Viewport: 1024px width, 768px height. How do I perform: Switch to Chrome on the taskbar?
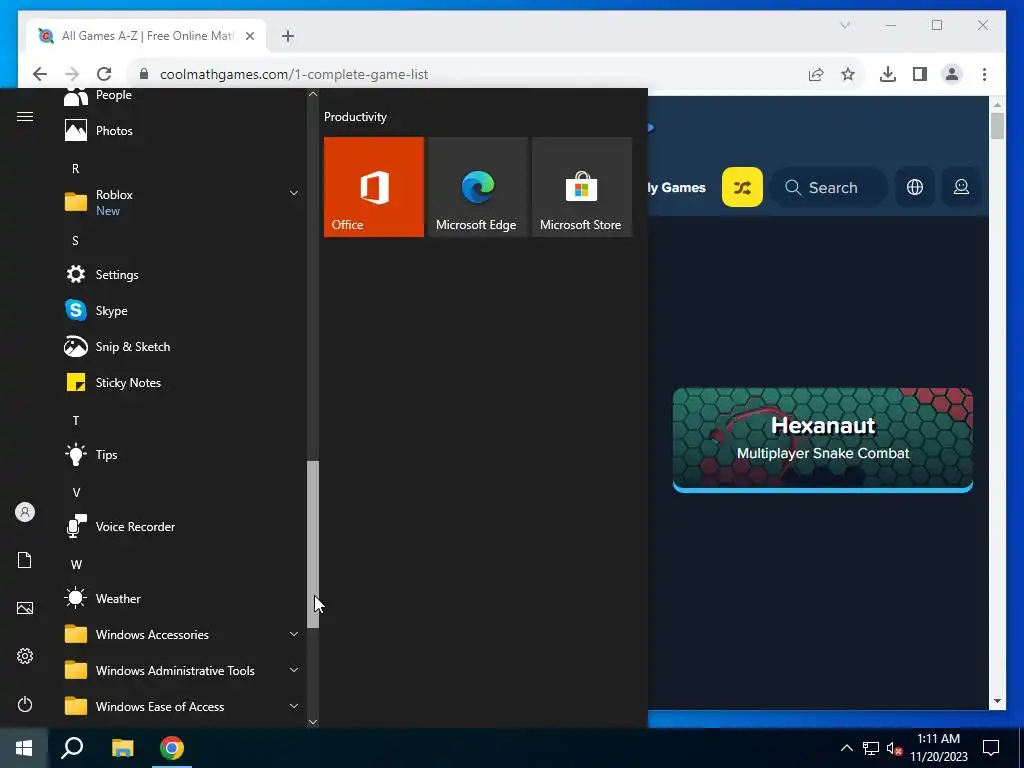[172, 748]
